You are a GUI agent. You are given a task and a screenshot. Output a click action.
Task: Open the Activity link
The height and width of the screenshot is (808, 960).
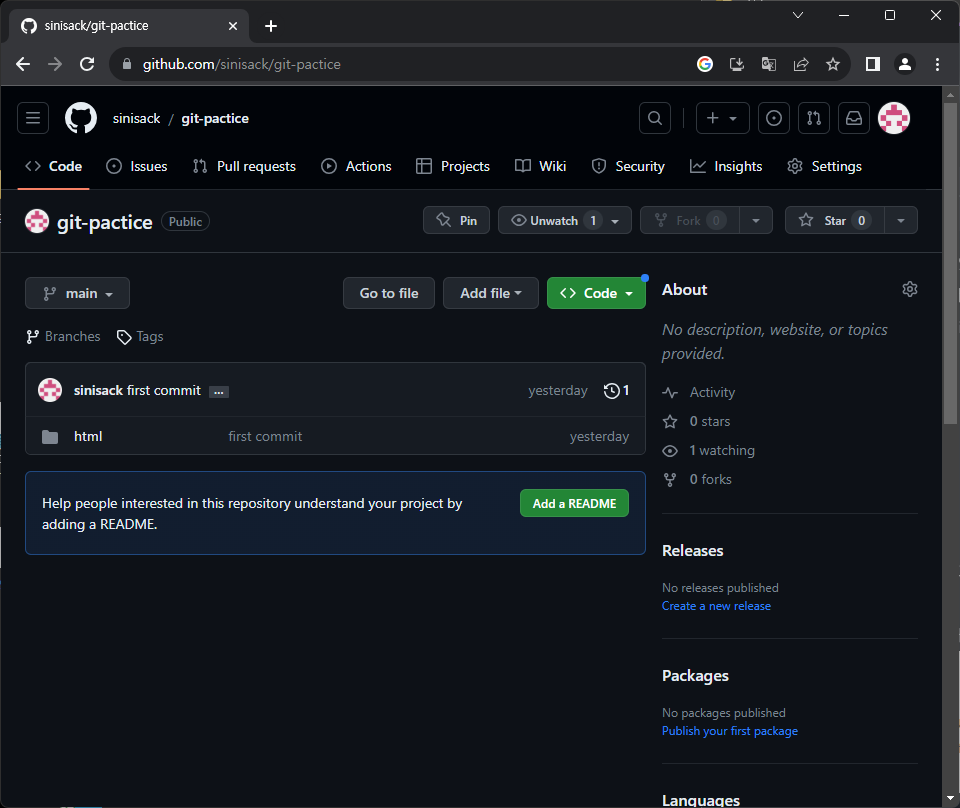pos(699,392)
